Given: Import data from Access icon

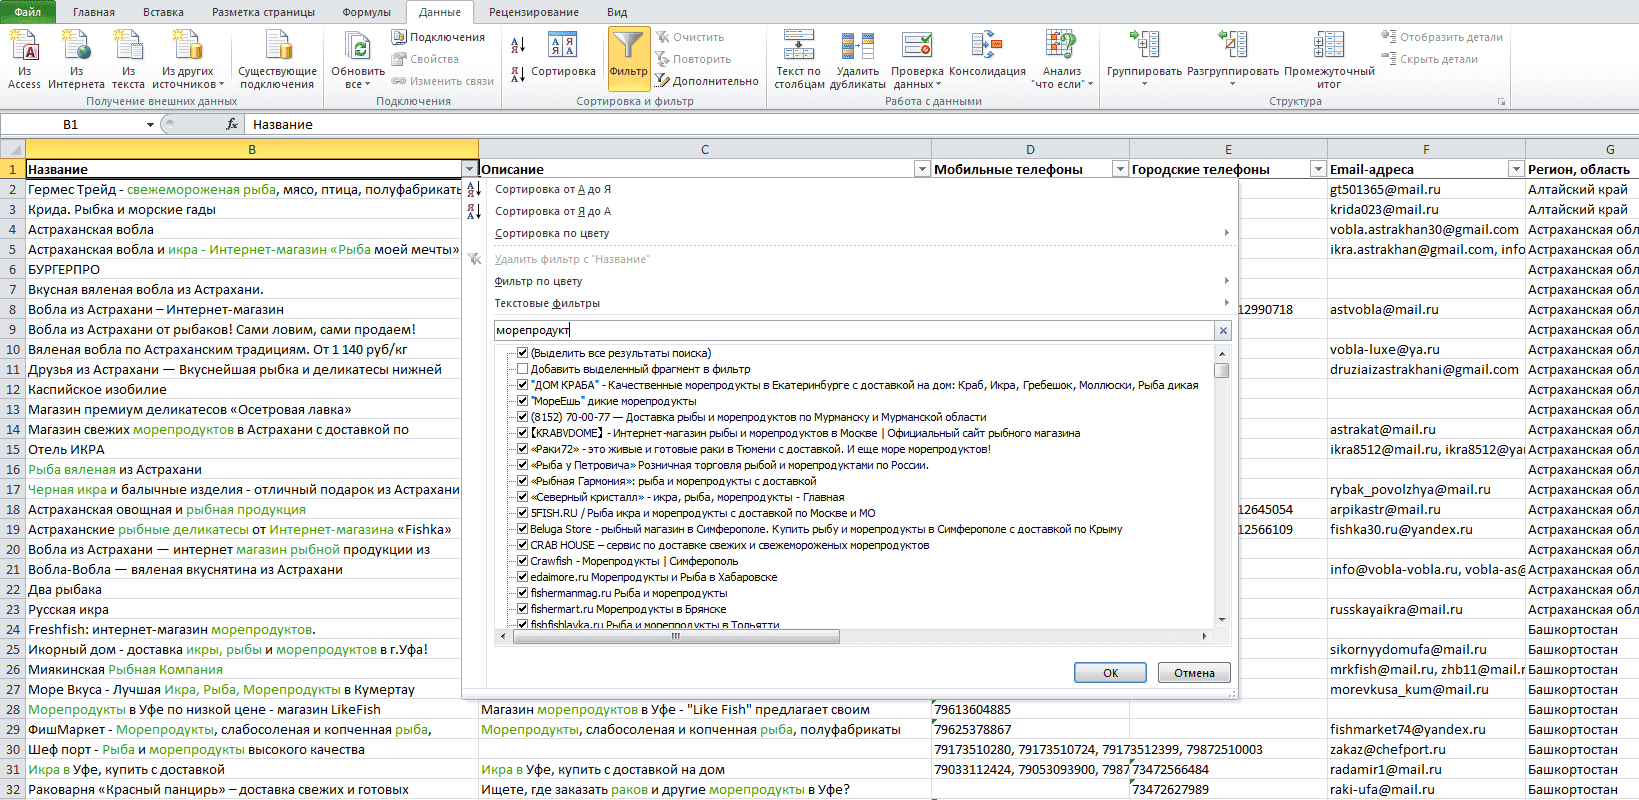Looking at the screenshot, I should (24, 60).
